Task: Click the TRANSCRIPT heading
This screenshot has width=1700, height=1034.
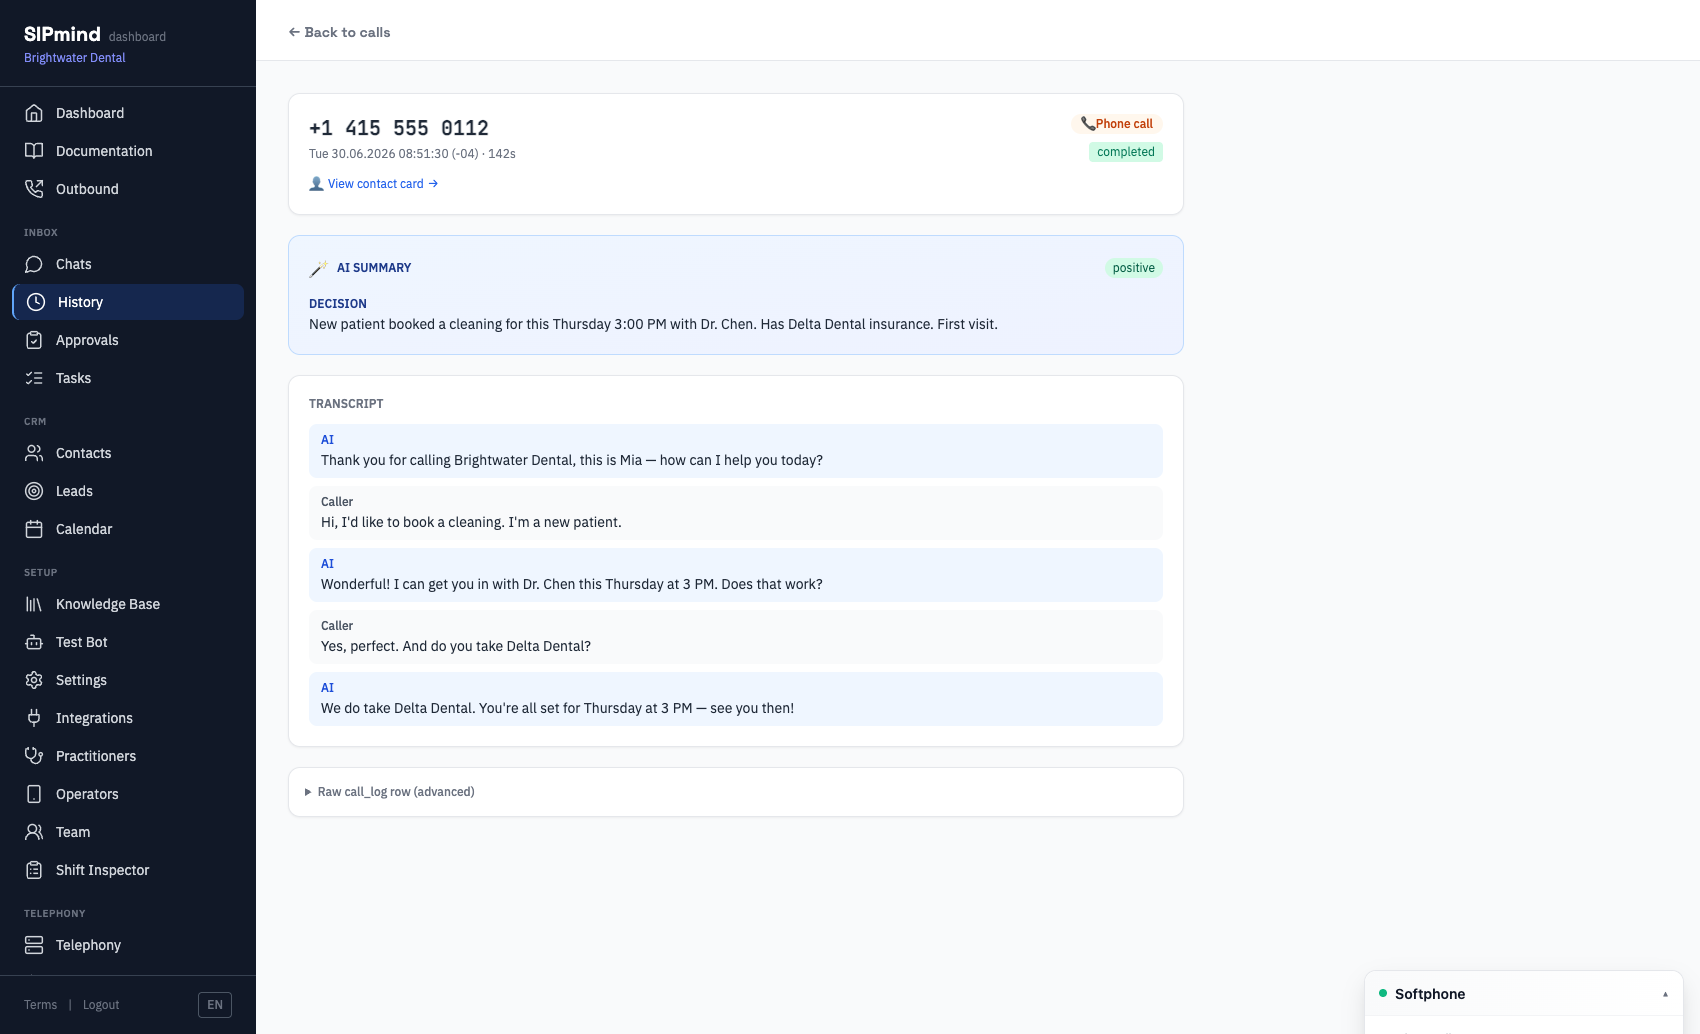Action: [346, 404]
